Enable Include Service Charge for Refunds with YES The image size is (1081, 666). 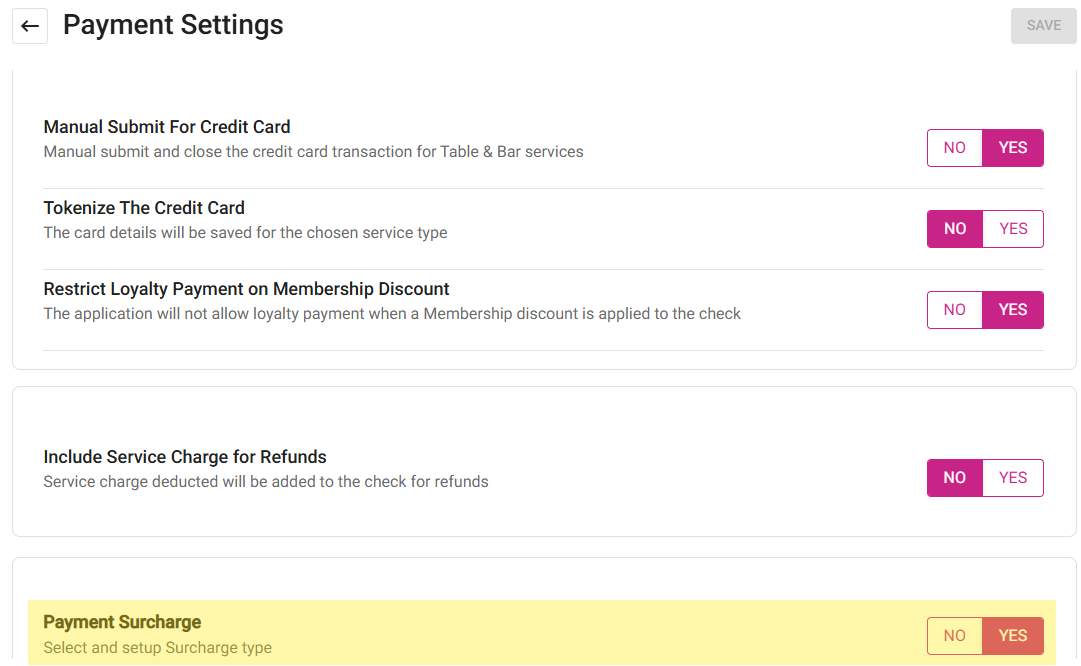point(1013,478)
